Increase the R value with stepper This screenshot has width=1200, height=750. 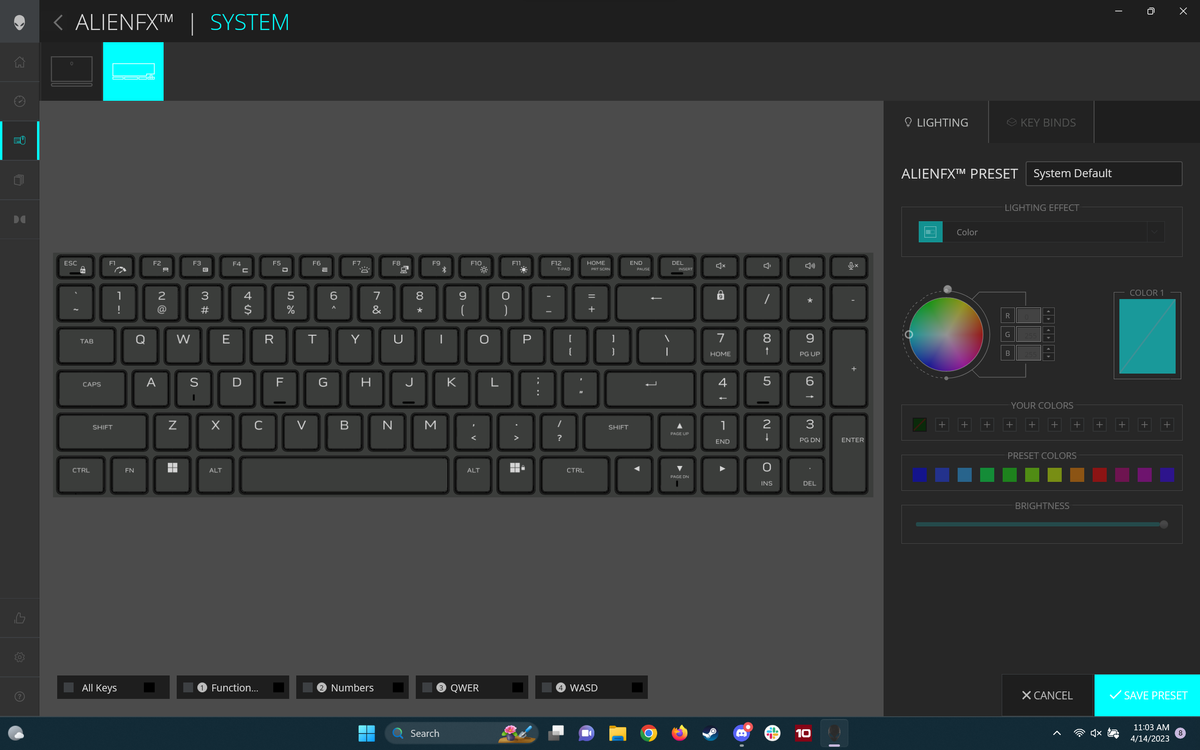pos(1047,311)
